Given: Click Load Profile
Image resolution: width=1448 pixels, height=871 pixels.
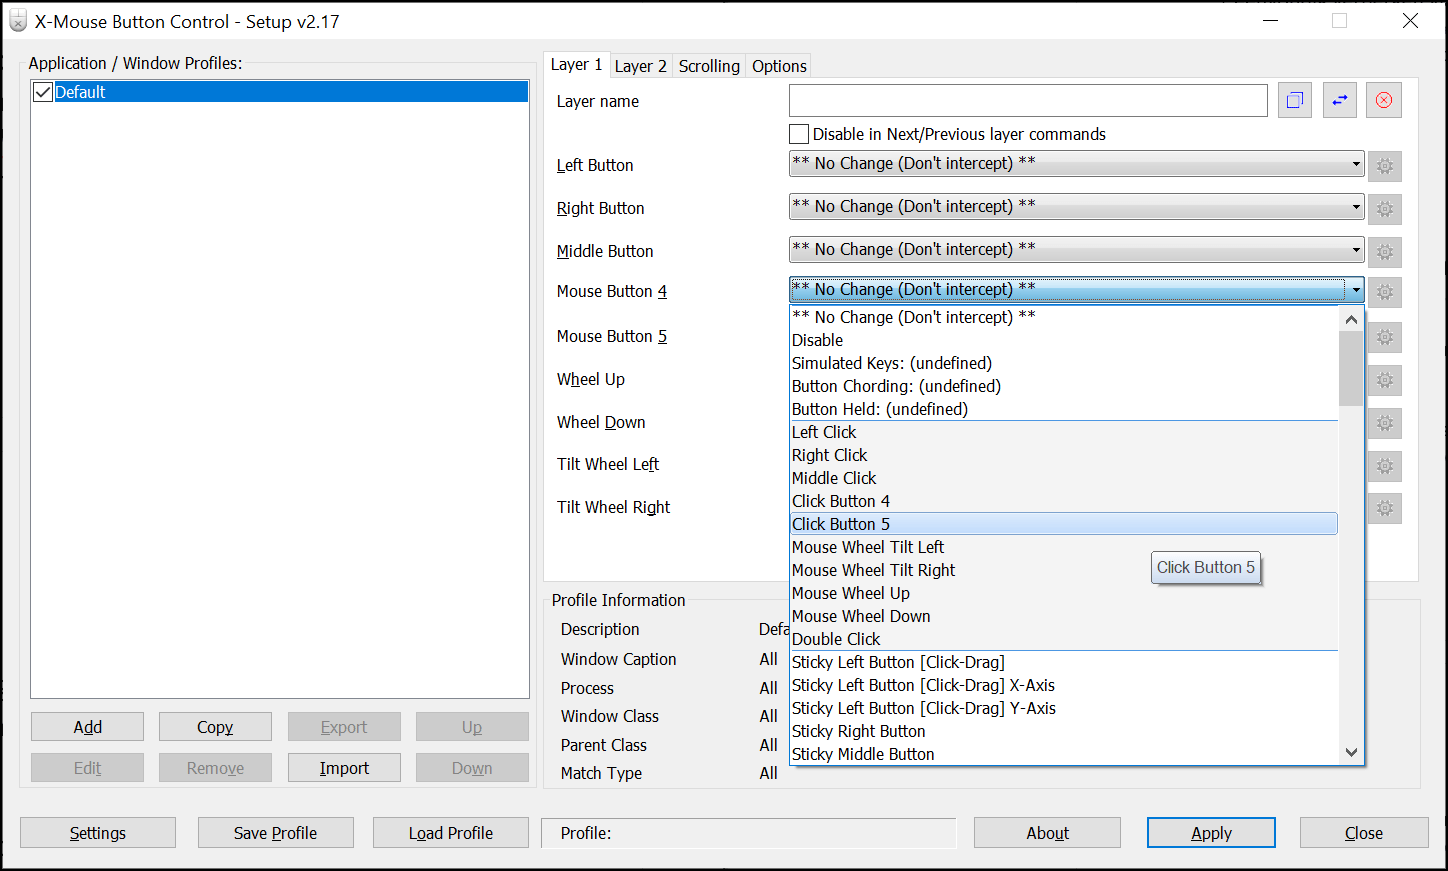Looking at the screenshot, I should pyautogui.click(x=451, y=833).
